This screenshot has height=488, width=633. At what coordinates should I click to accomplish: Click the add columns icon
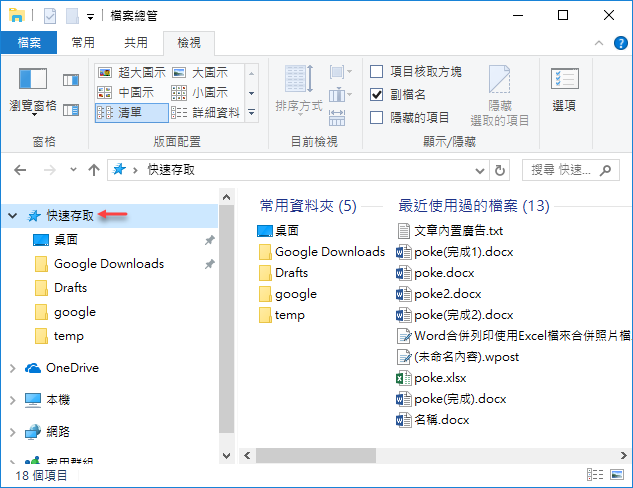(x=340, y=95)
